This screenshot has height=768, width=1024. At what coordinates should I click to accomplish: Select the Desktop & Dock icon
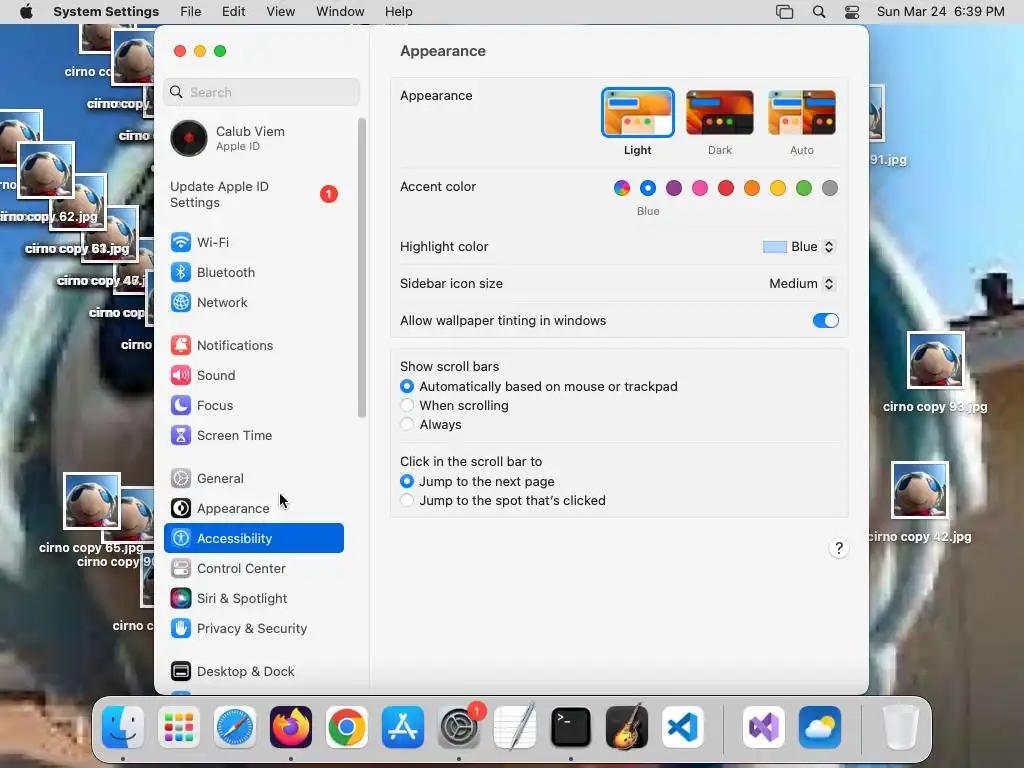[x=181, y=671]
